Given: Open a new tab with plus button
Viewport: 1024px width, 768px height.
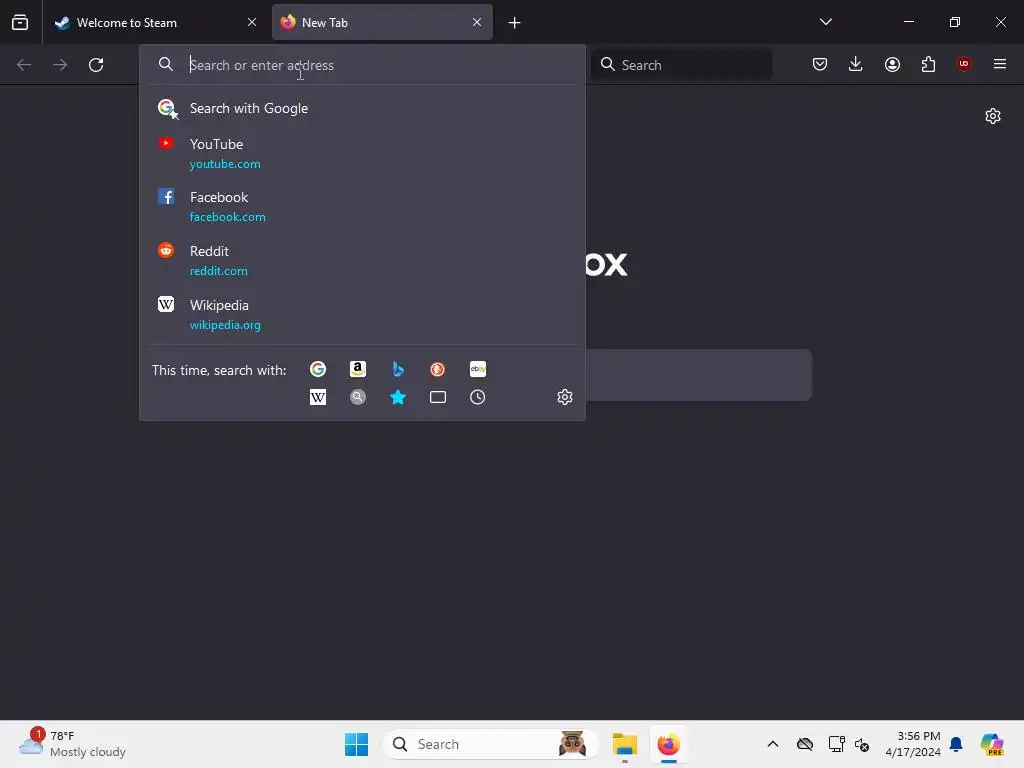Looking at the screenshot, I should [515, 23].
